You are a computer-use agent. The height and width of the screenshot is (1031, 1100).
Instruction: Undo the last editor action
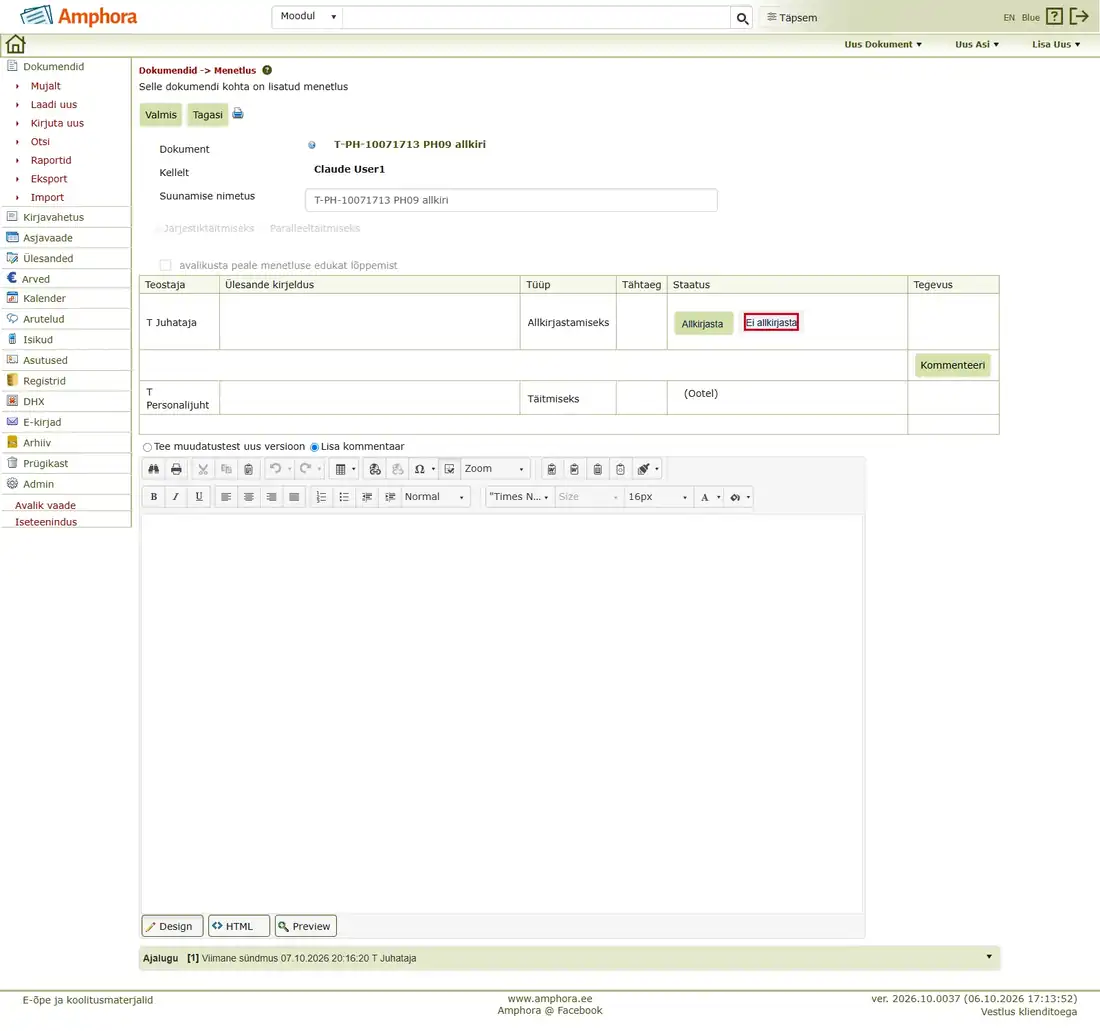pyautogui.click(x=276, y=469)
